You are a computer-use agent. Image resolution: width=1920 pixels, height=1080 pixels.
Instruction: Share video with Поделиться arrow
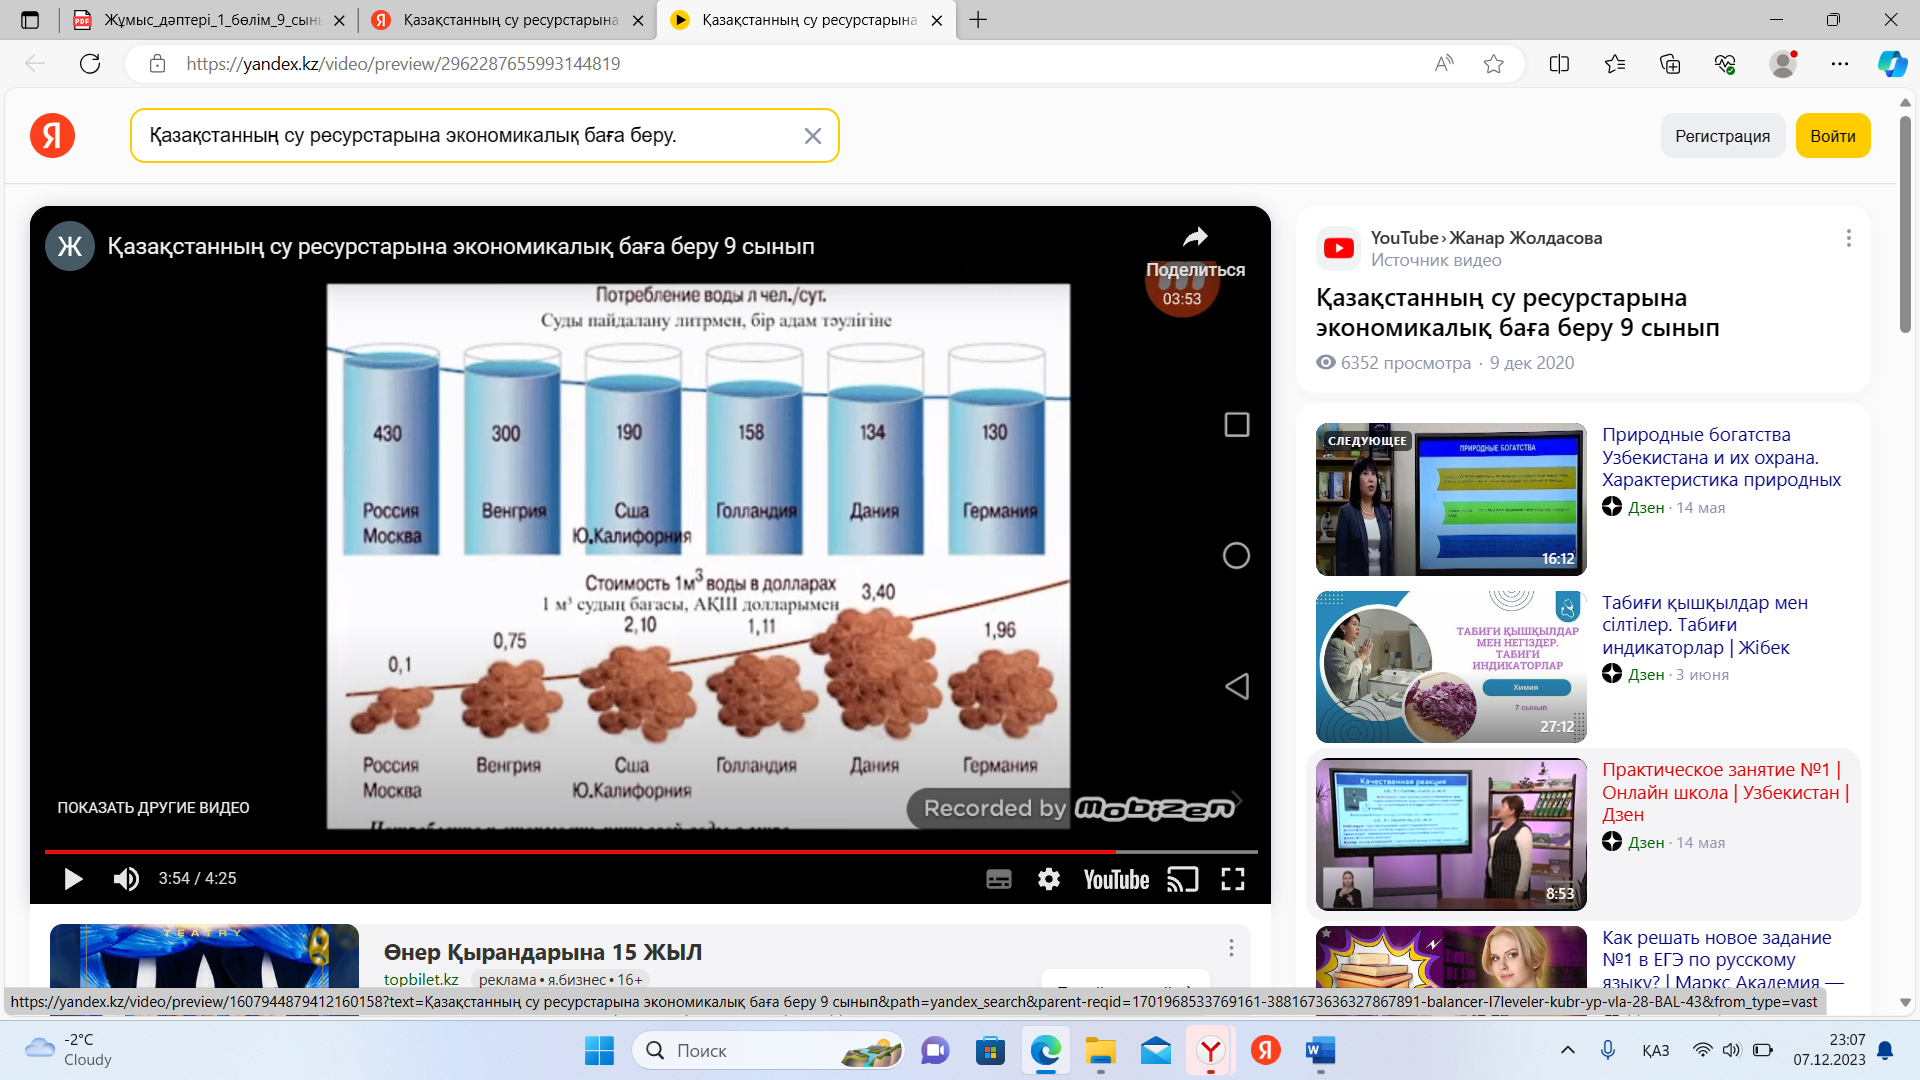coord(1195,238)
